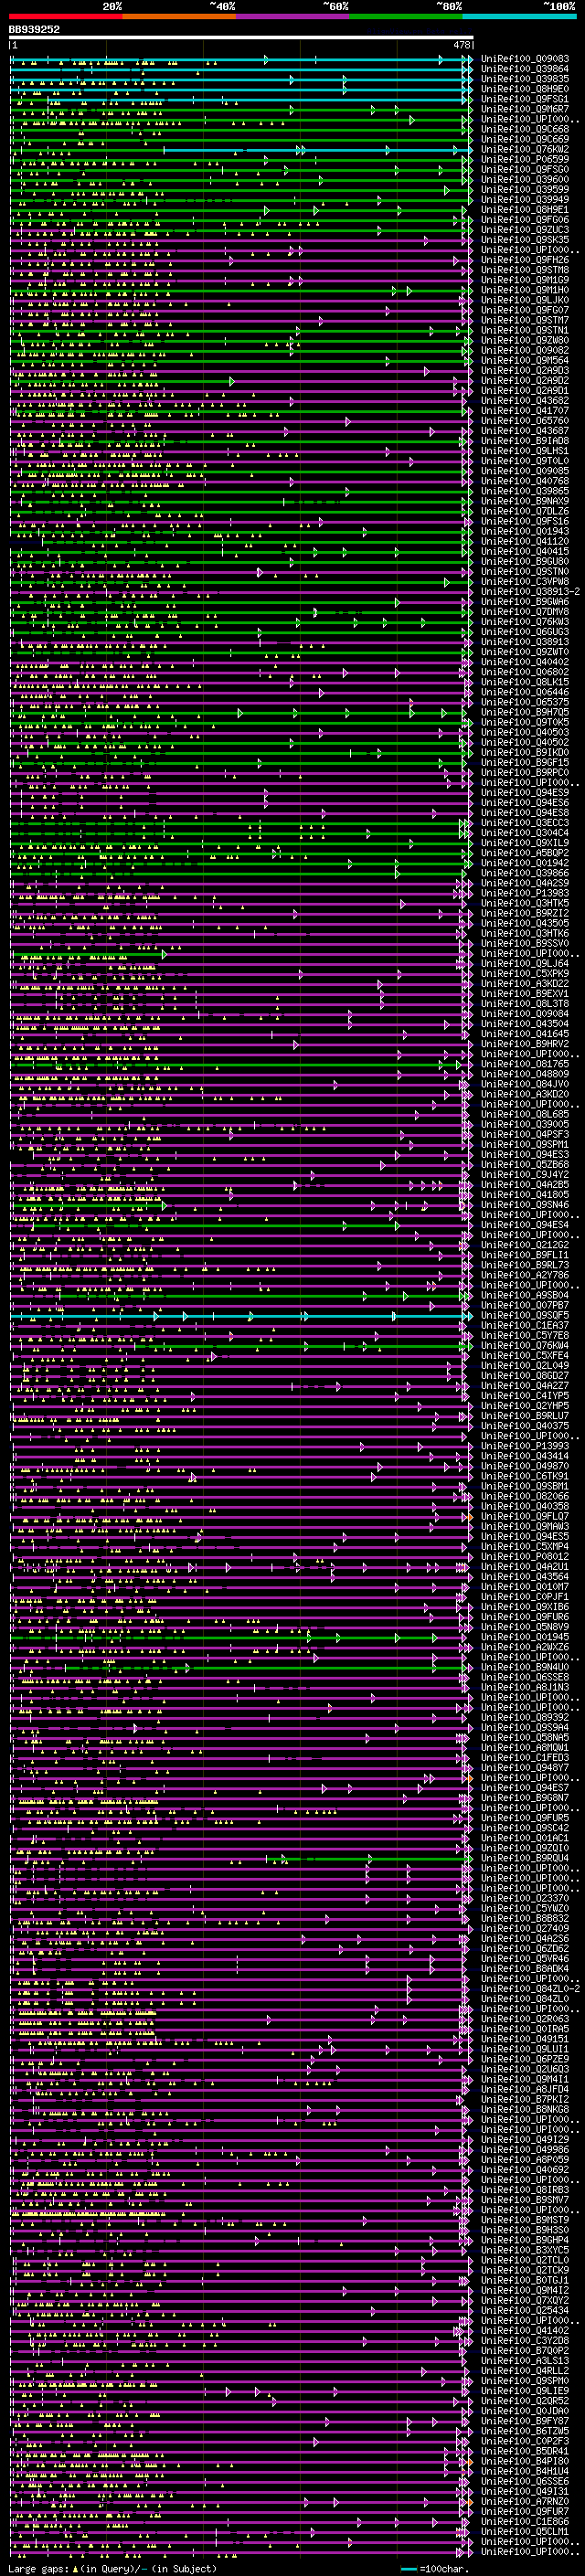
Task: Pick hit UniRef100_A8JFD4
Action: click(525, 2089)
